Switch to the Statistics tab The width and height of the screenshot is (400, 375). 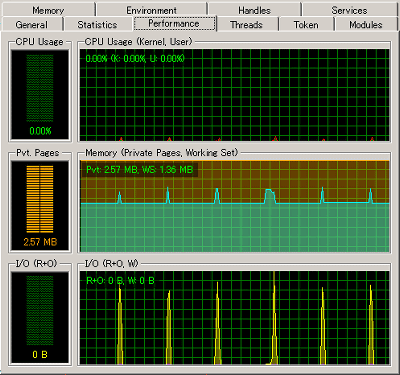click(97, 25)
